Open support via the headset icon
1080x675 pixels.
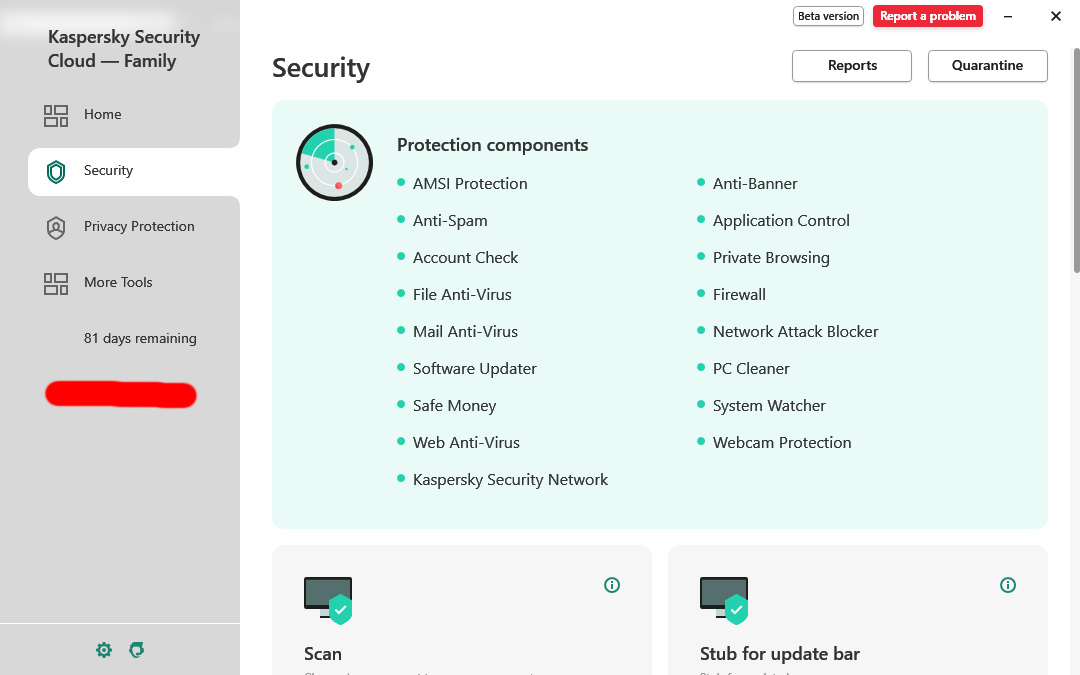[137, 650]
